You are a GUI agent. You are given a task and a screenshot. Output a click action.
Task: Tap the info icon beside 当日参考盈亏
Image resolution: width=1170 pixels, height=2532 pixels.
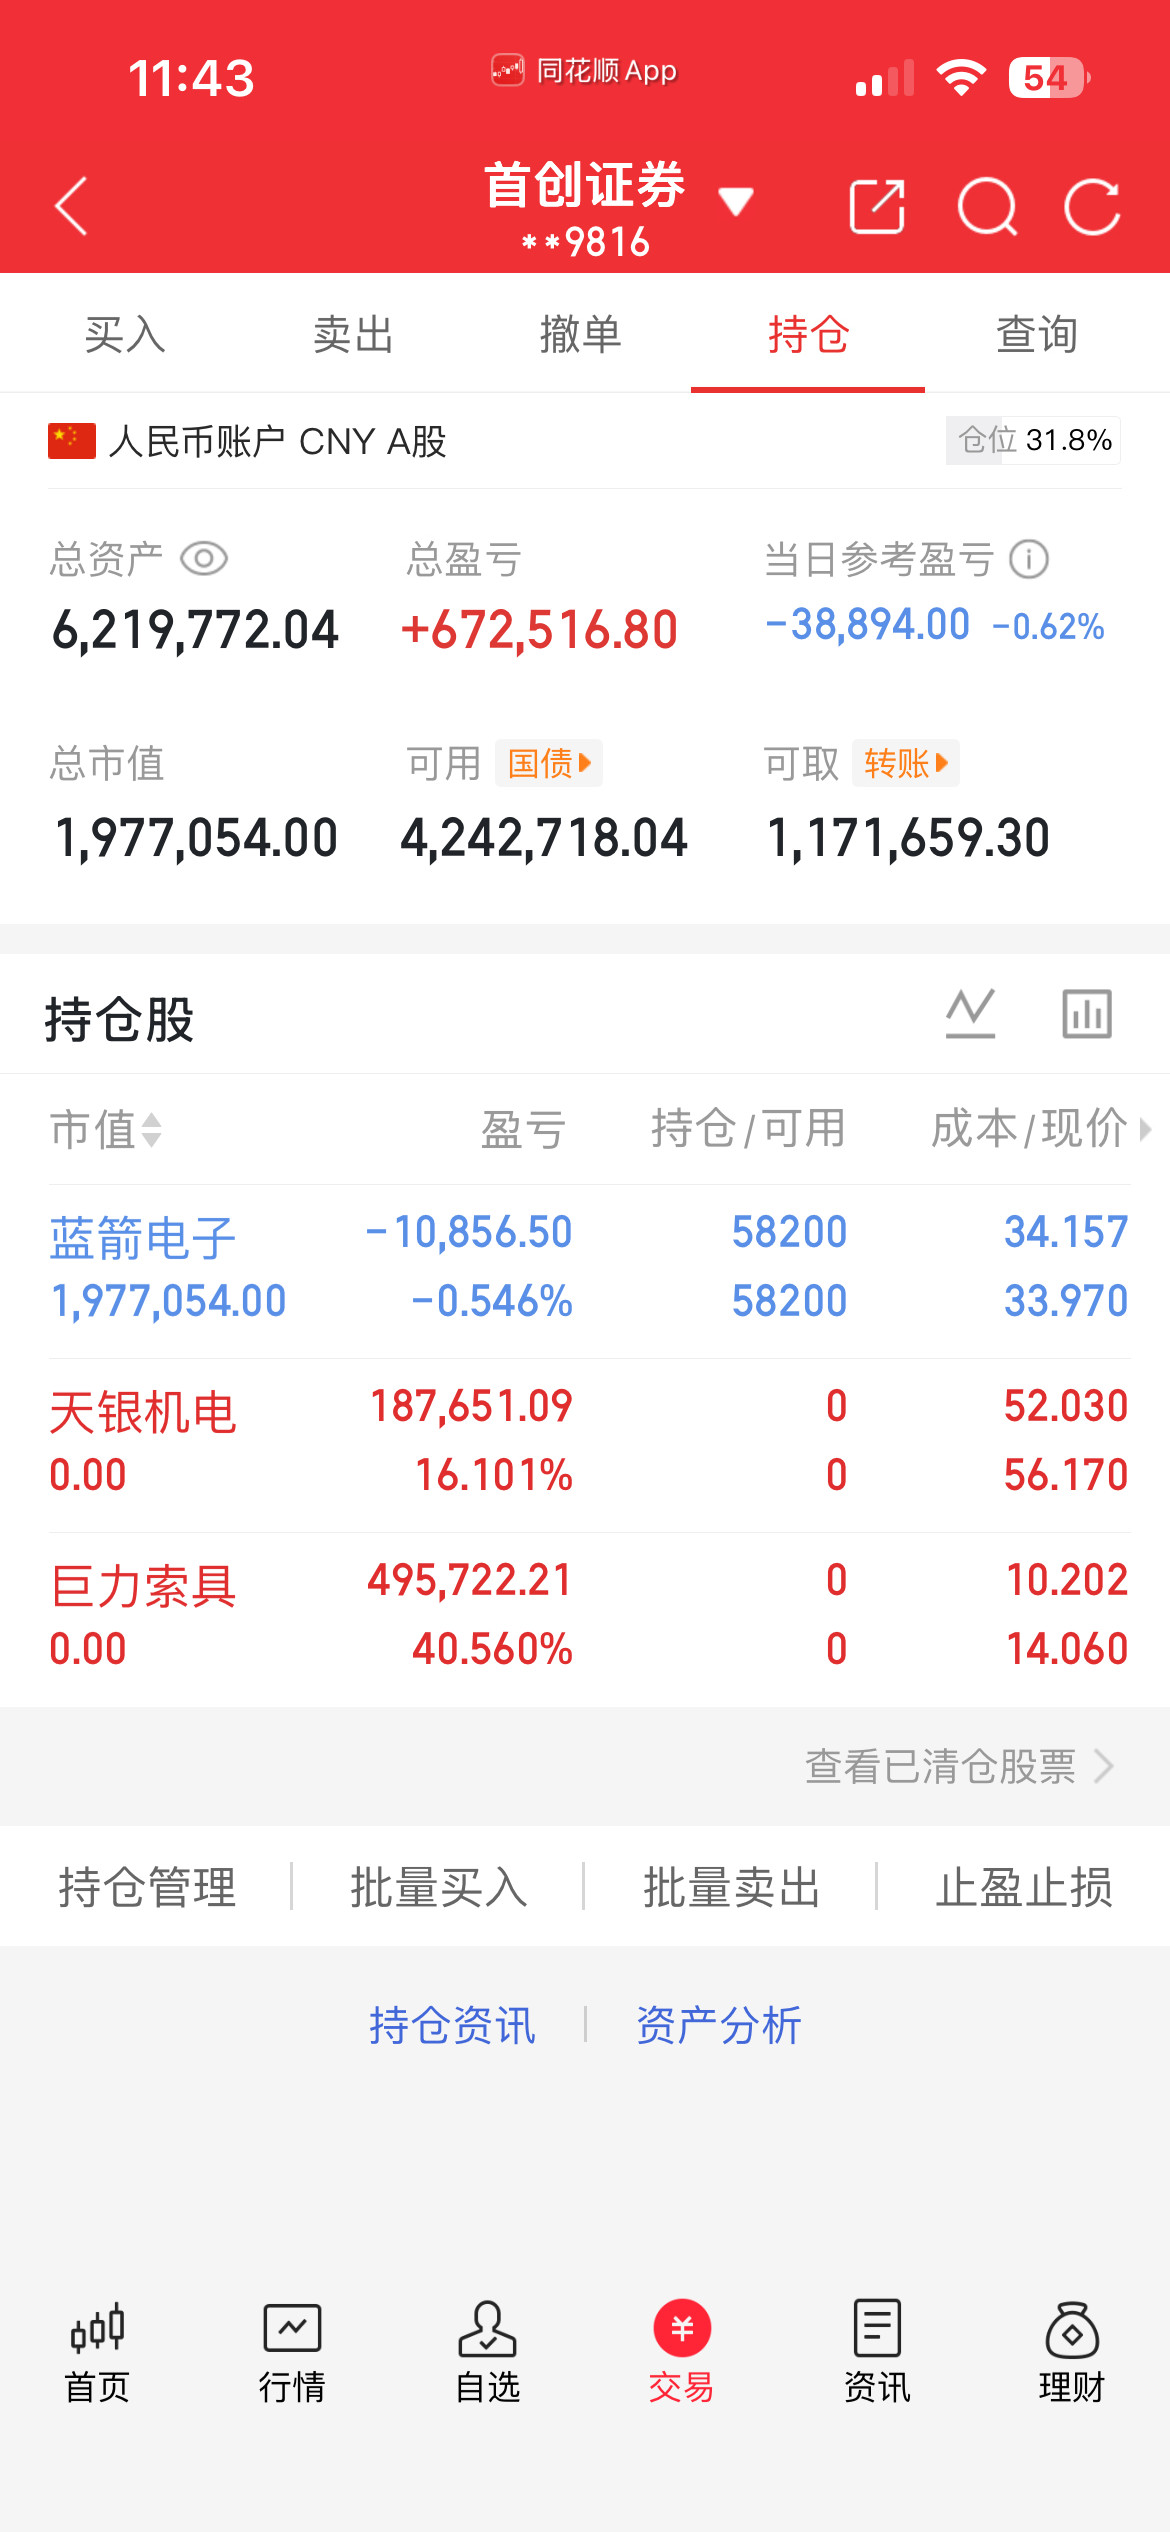tap(1029, 559)
